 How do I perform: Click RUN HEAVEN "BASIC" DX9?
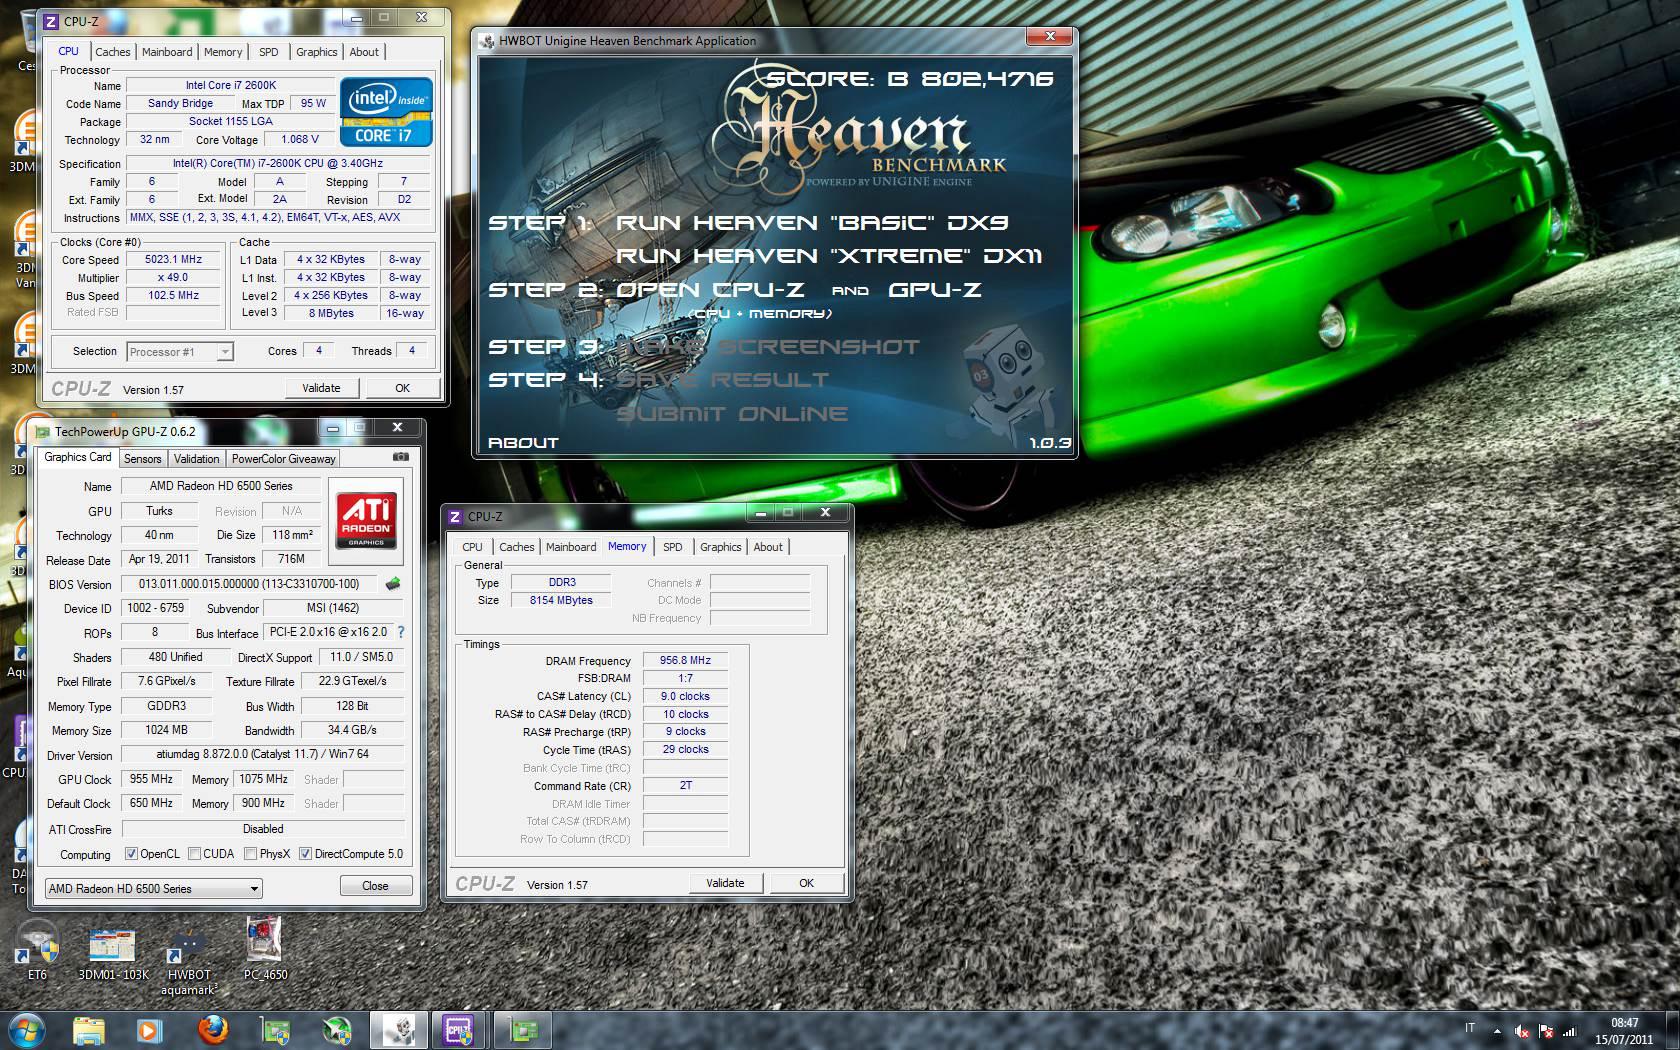pyautogui.click(x=812, y=222)
